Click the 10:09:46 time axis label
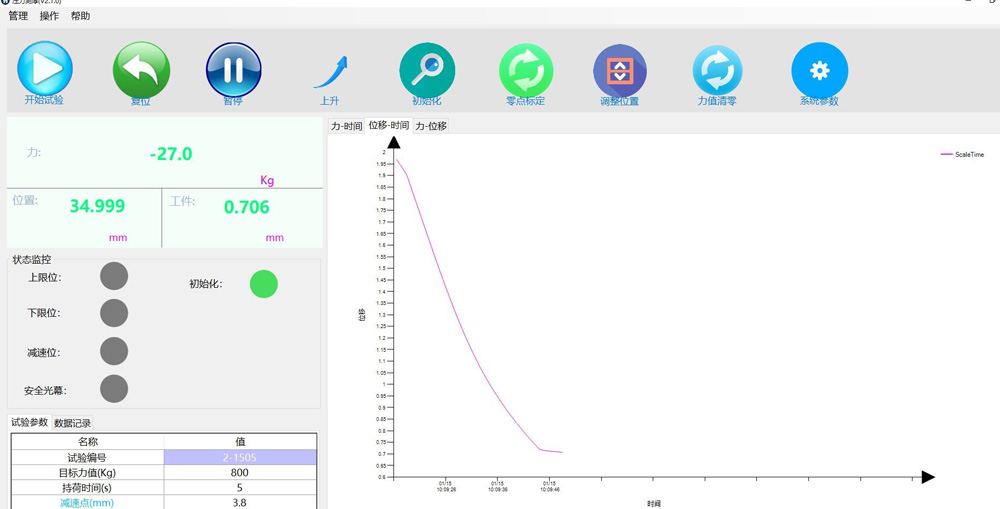1000x509 pixels. point(550,487)
